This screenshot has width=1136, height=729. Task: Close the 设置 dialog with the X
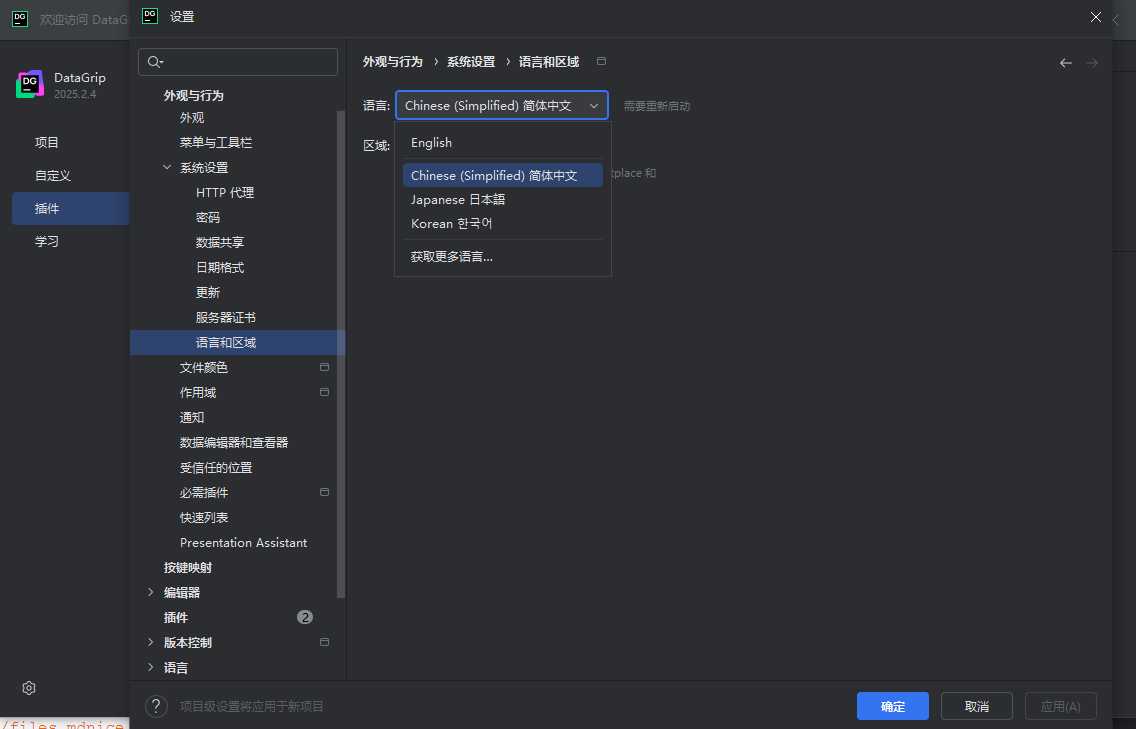coord(1095,17)
